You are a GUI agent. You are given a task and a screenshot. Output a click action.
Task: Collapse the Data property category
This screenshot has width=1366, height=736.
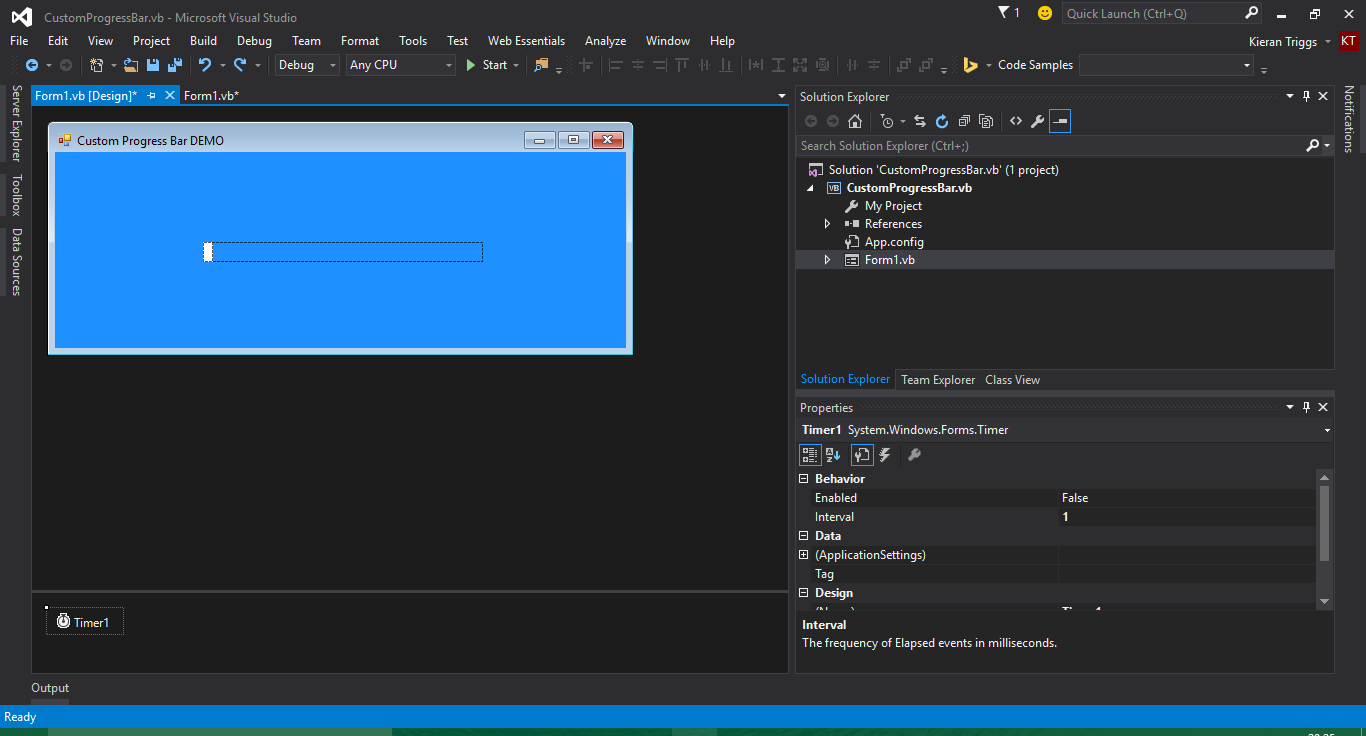tap(804, 536)
